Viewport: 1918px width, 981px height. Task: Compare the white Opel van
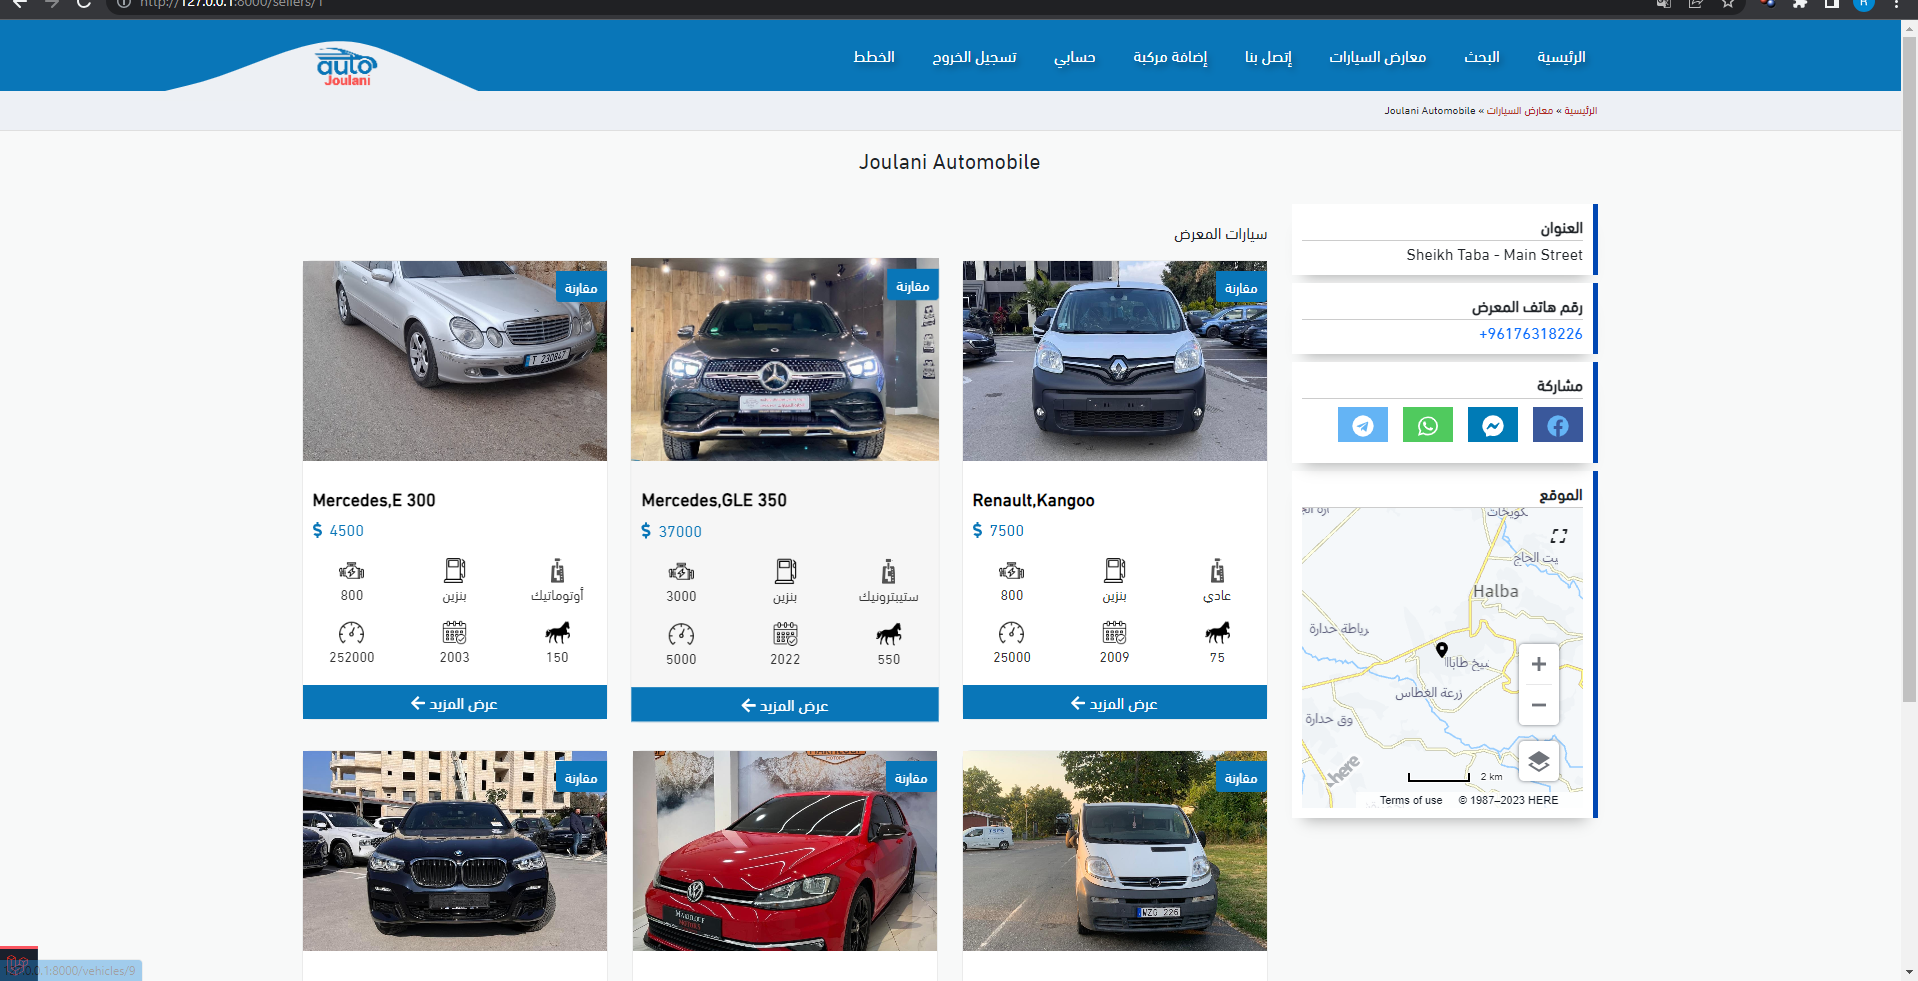point(1241,778)
